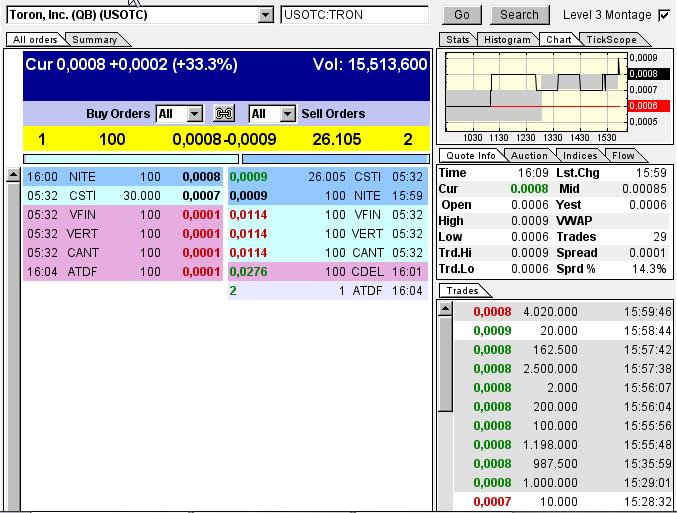Select the Quote Info tab
The height and width of the screenshot is (513, 677).
(x=471, y=155)
